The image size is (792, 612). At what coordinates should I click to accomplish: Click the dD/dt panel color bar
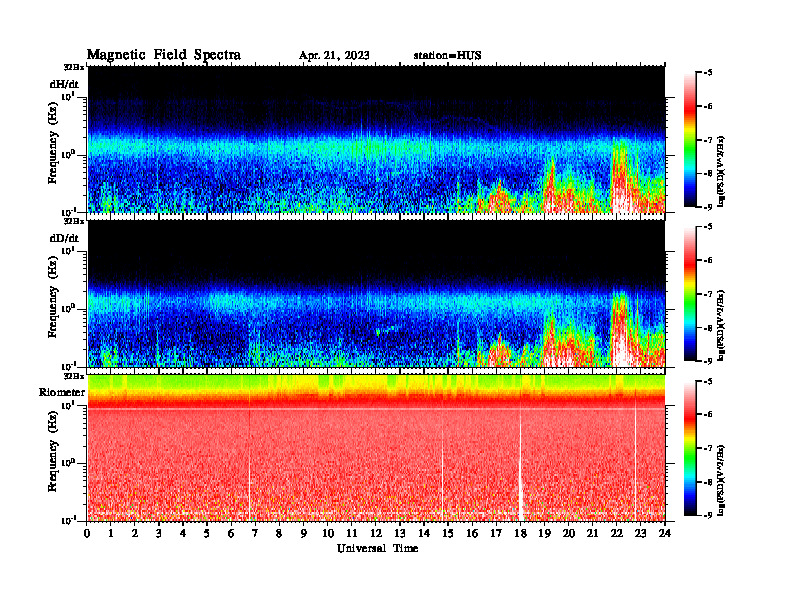point(690,294)
